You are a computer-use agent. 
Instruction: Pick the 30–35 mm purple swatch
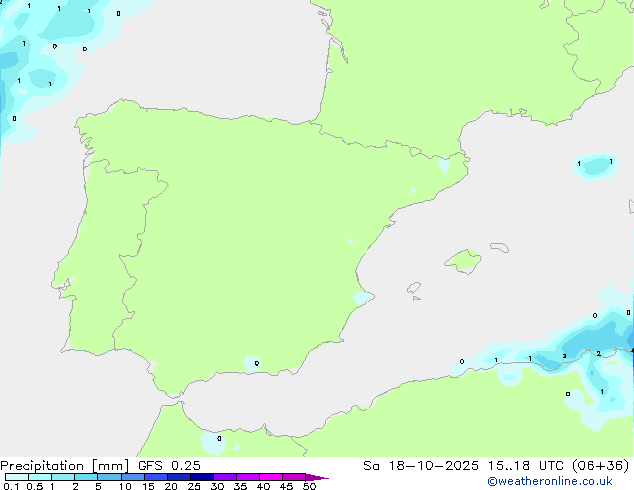(x=224, y=477)
